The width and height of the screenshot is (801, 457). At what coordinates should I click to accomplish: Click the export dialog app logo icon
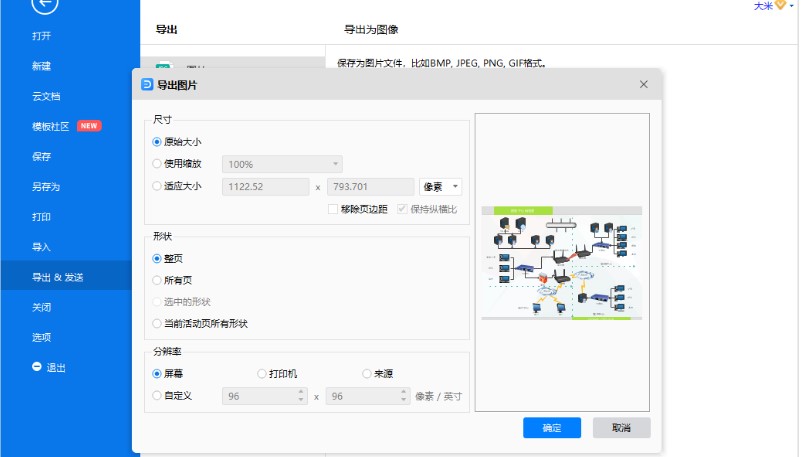click(x=147, y=84)
